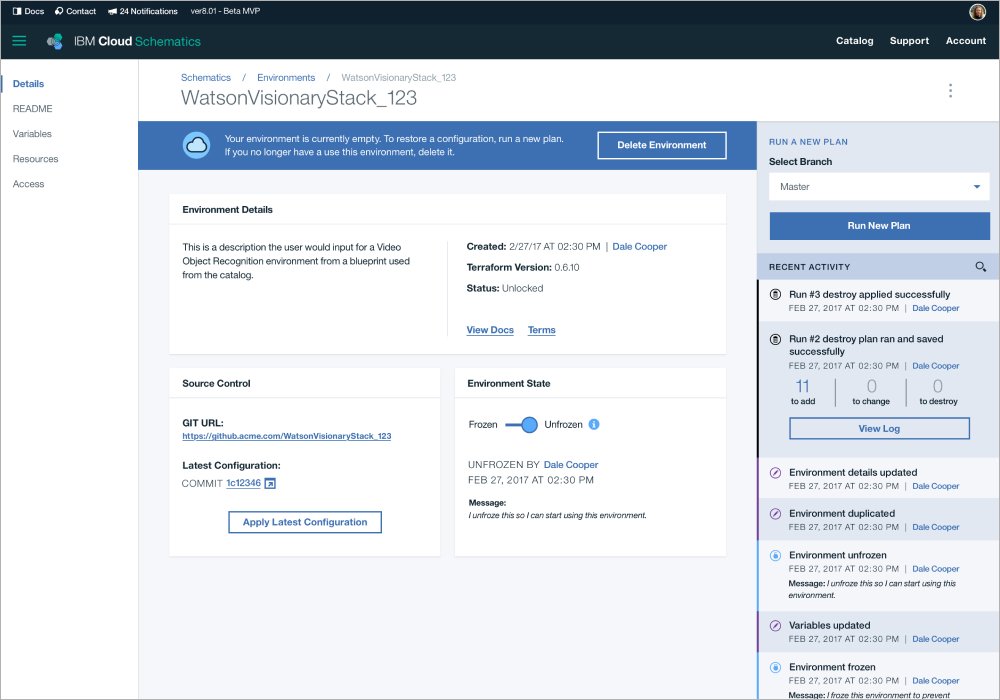Image resolution: width=1000 pixels, height=700 pixels.
Task: Click Environment unfrozen activity icon
Action: point(776,555)
